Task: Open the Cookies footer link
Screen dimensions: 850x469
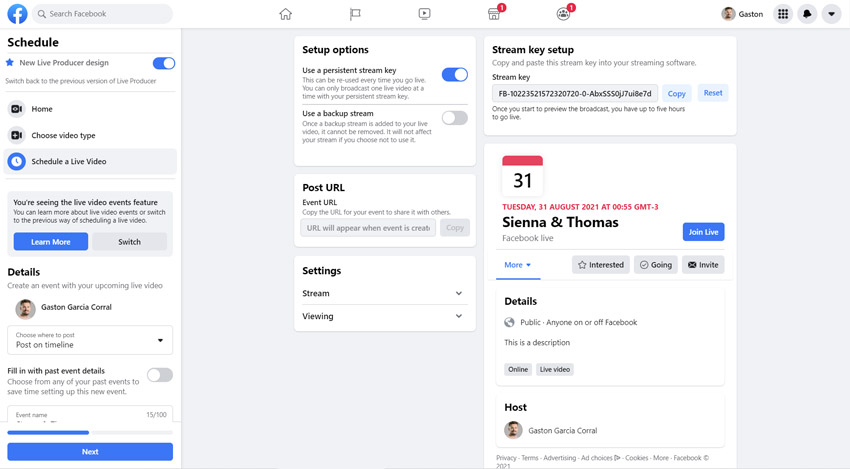Action: [x=636, y=458]
